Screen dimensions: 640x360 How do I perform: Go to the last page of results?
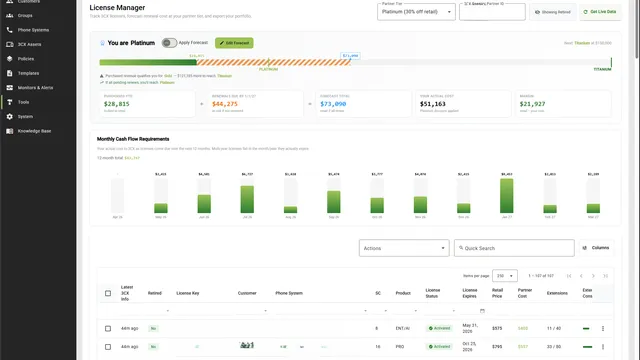(x=605, y=276)
